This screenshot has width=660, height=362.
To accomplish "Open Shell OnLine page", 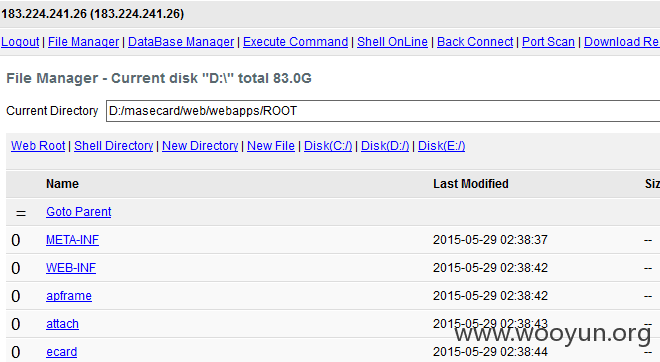I will coord(392,42).
